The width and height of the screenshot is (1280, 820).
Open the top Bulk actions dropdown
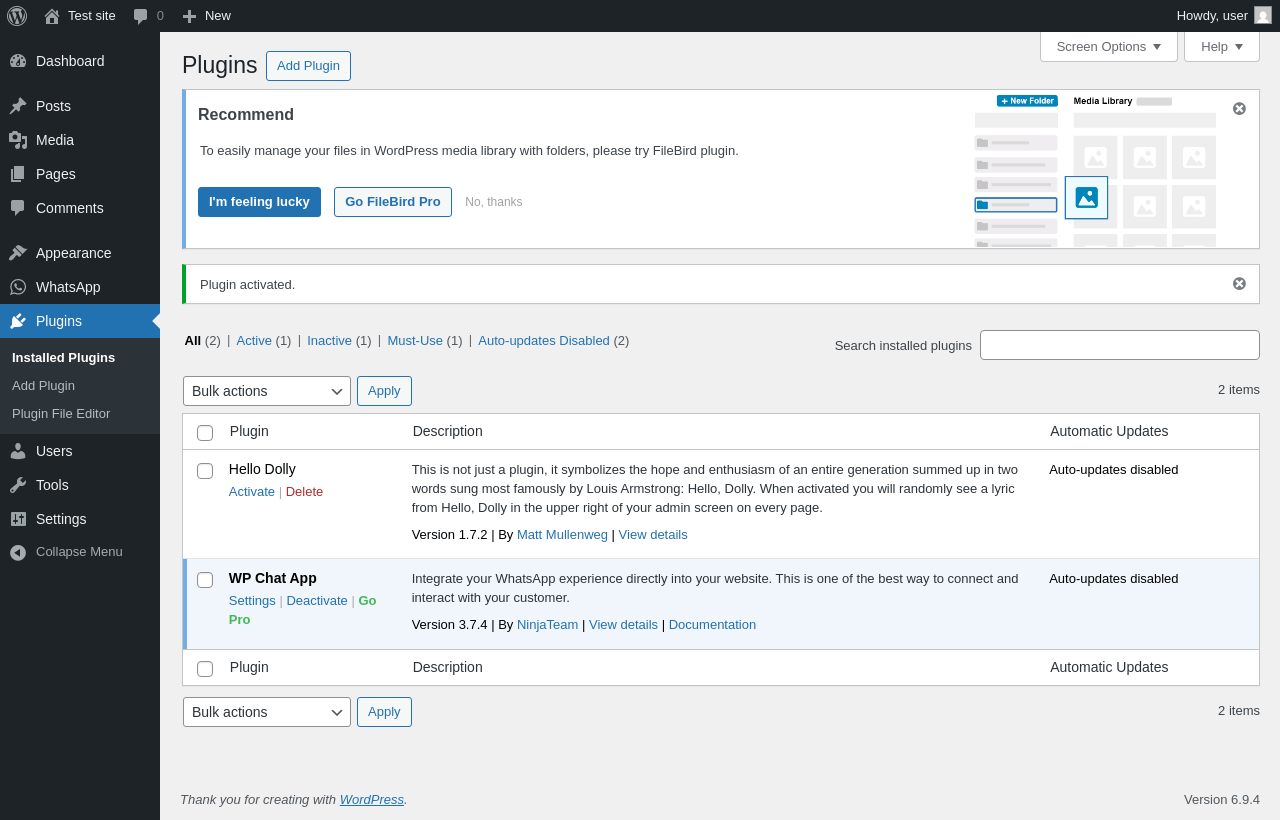pyautogui.click(x=267, y=391)
